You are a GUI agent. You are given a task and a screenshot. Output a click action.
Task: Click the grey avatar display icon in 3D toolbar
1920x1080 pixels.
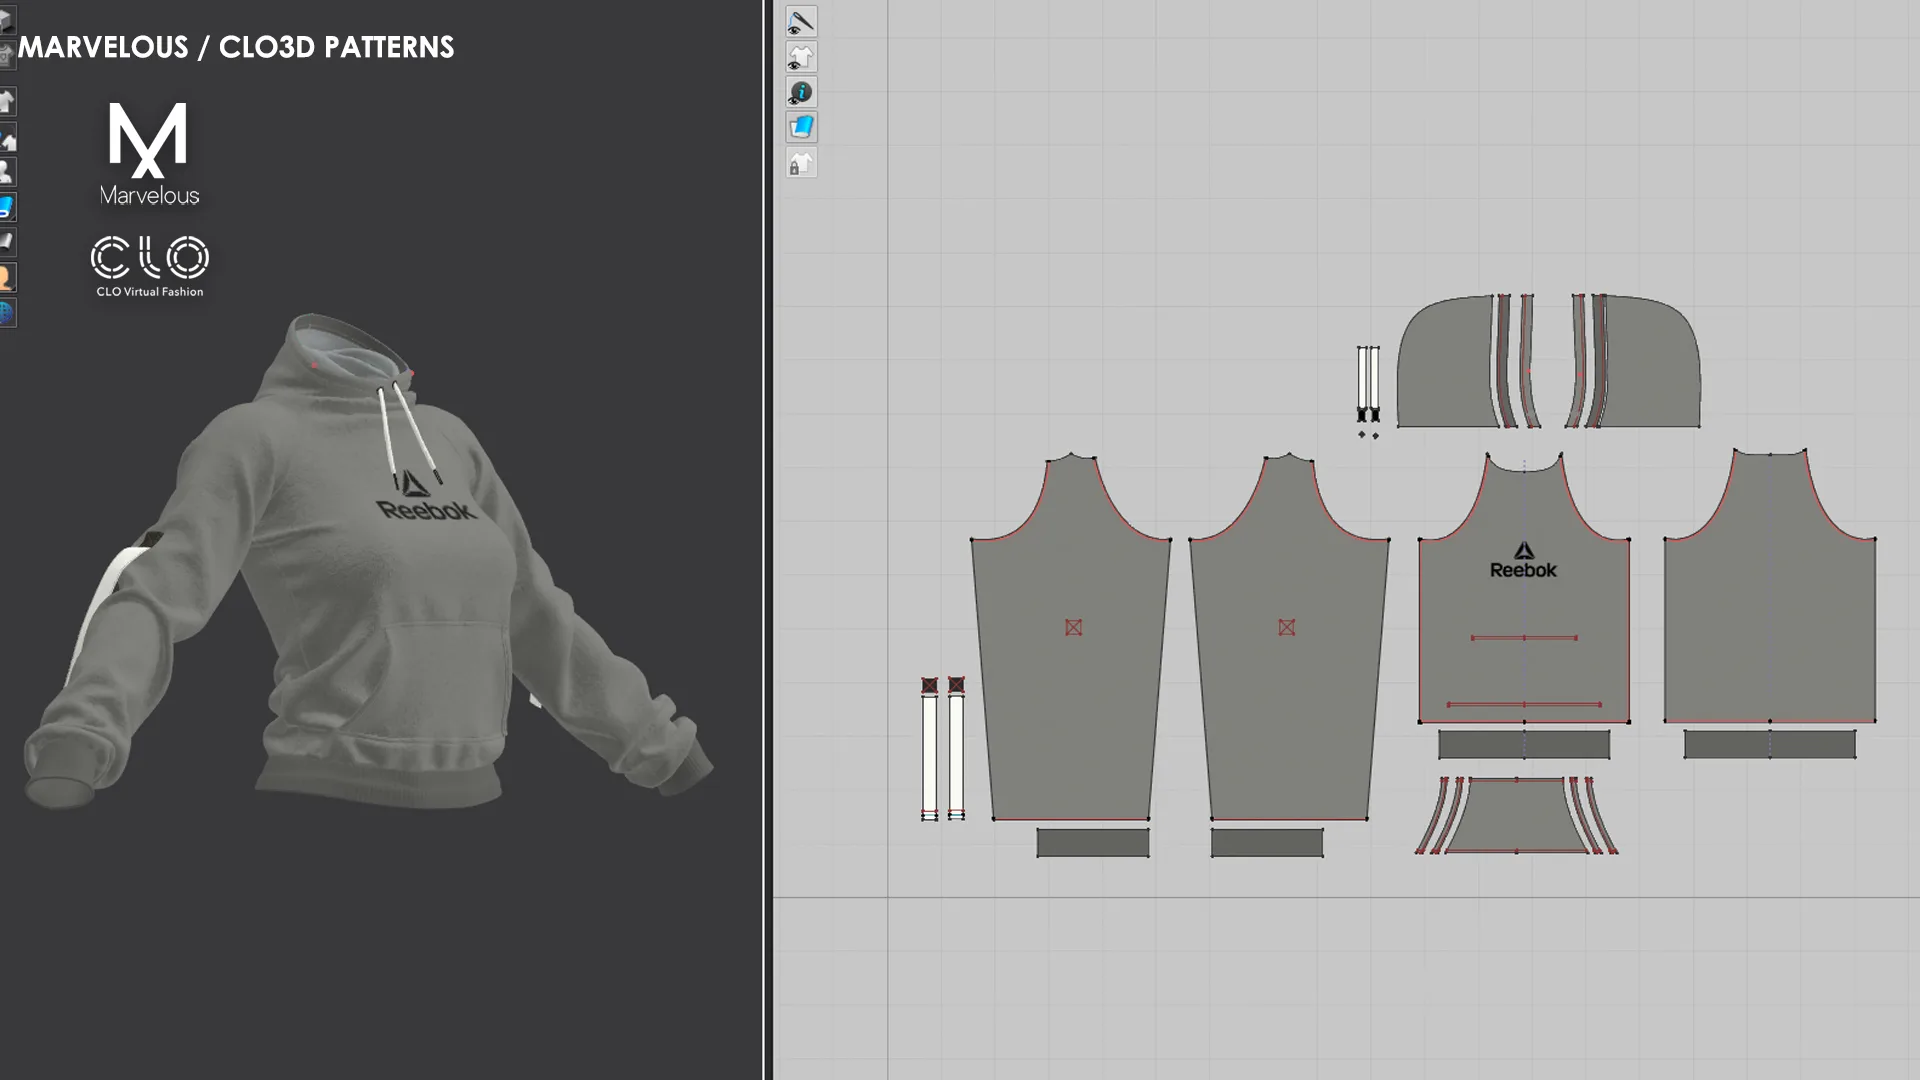[7, 172]
